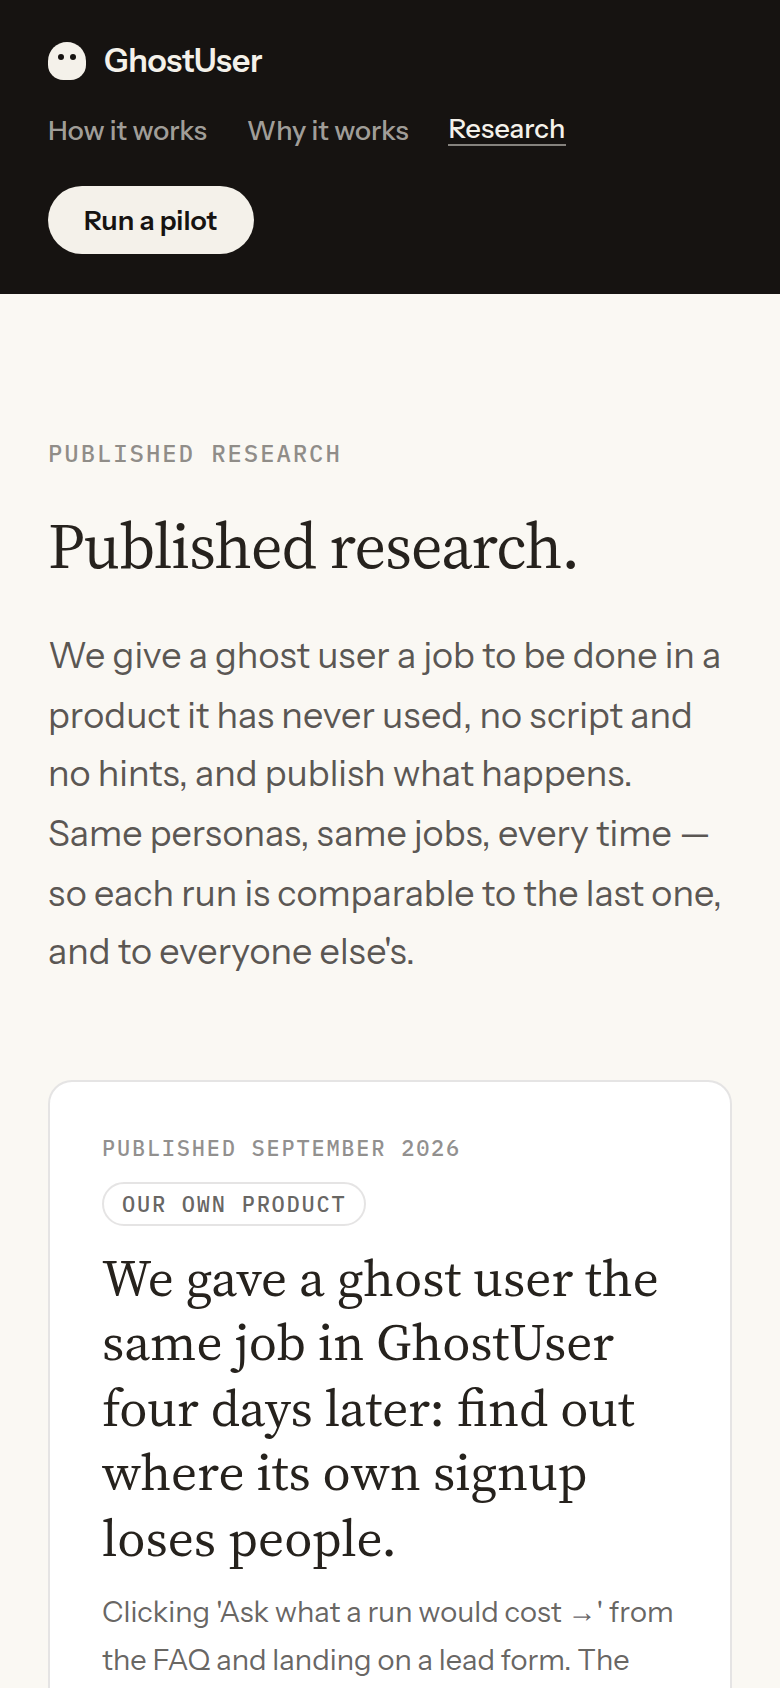Click the title line ending 'loses people.'

pos(249,1539)
